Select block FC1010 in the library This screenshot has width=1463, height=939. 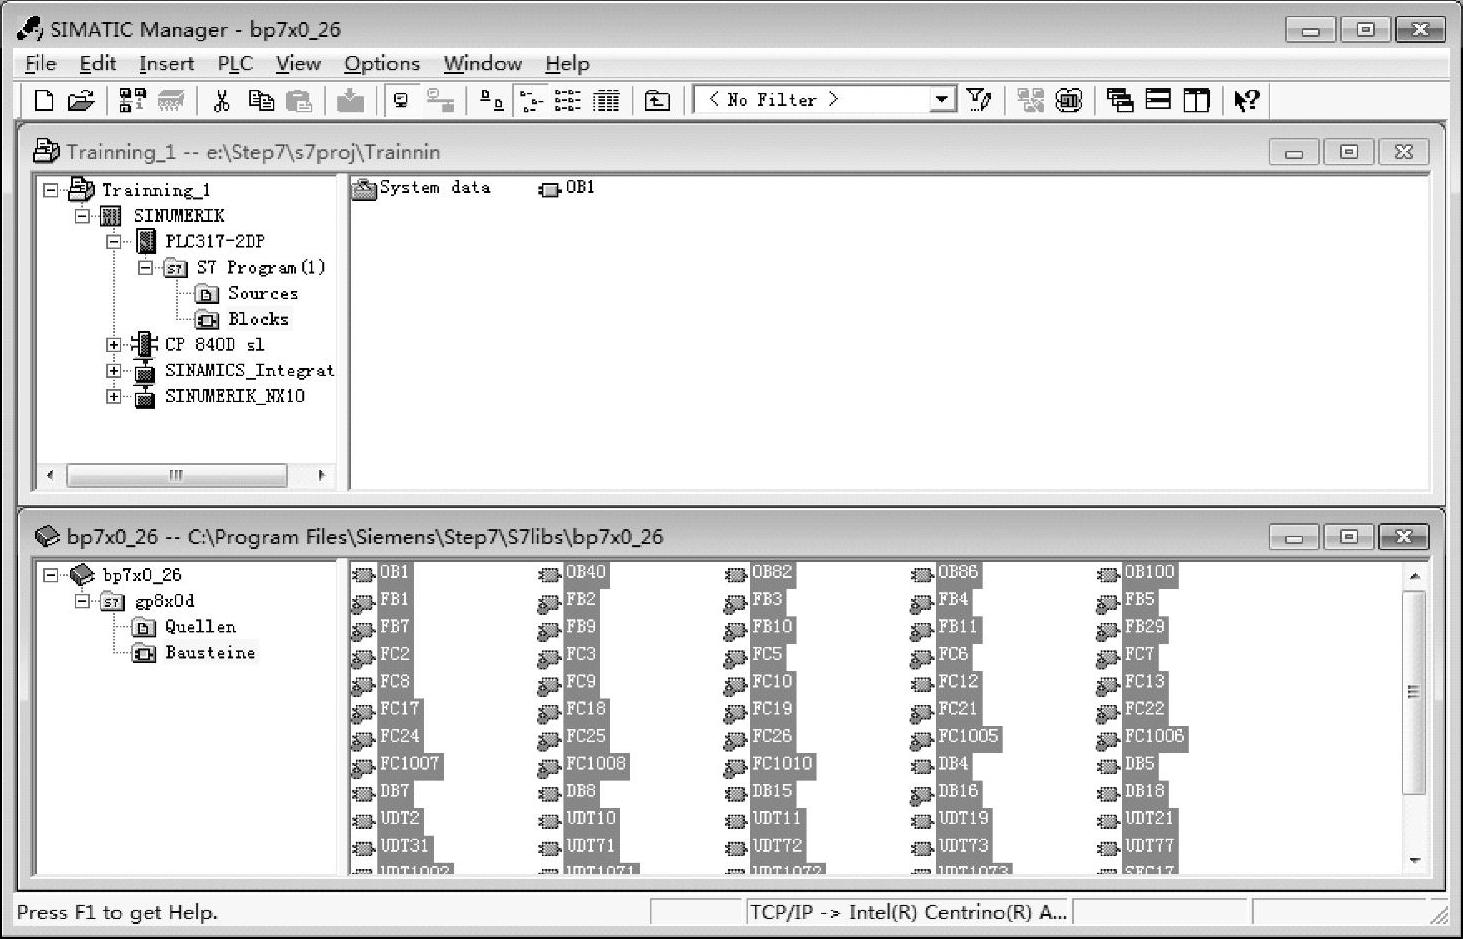782,764
